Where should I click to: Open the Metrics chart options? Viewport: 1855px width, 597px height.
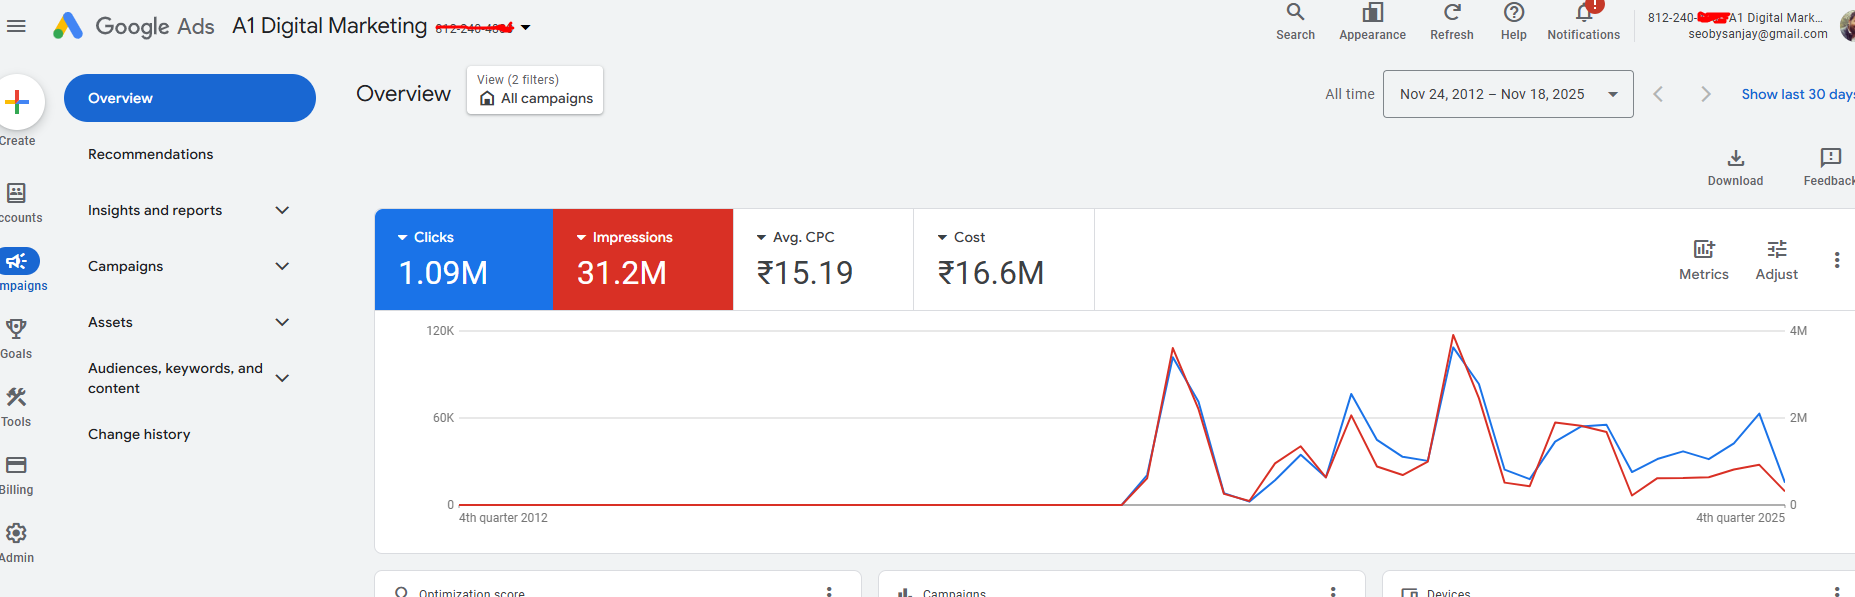(x=1703, y=250)
